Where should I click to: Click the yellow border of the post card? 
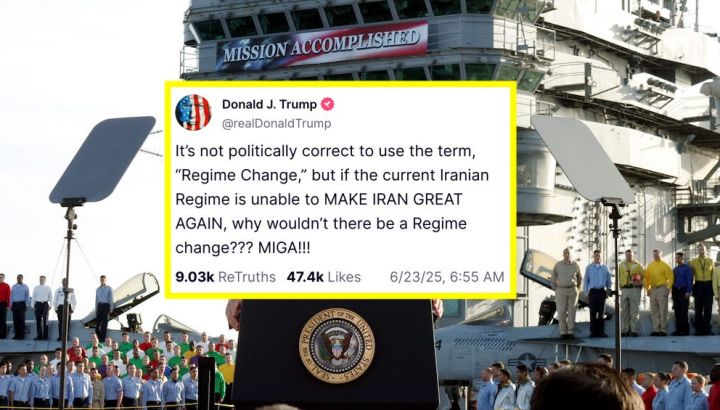point(340,84)
